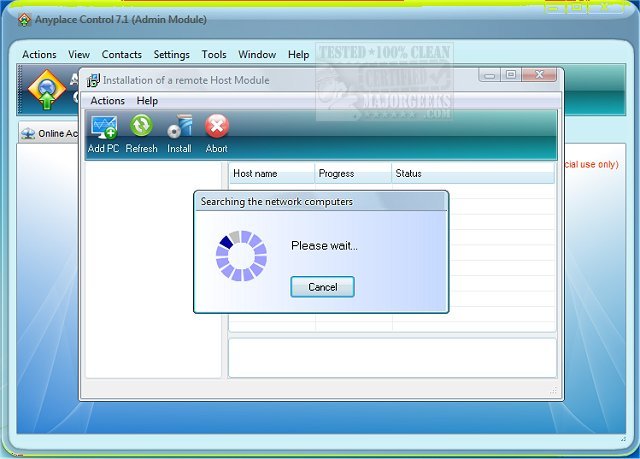
Task: Open Actions menu in main window
Action: point(39,54)
